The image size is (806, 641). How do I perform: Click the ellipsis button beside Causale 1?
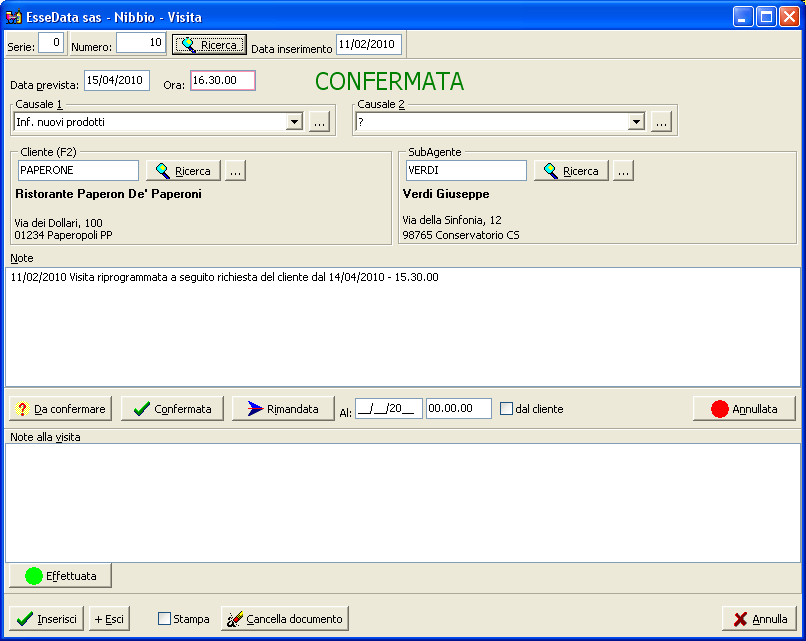[319, 122]
